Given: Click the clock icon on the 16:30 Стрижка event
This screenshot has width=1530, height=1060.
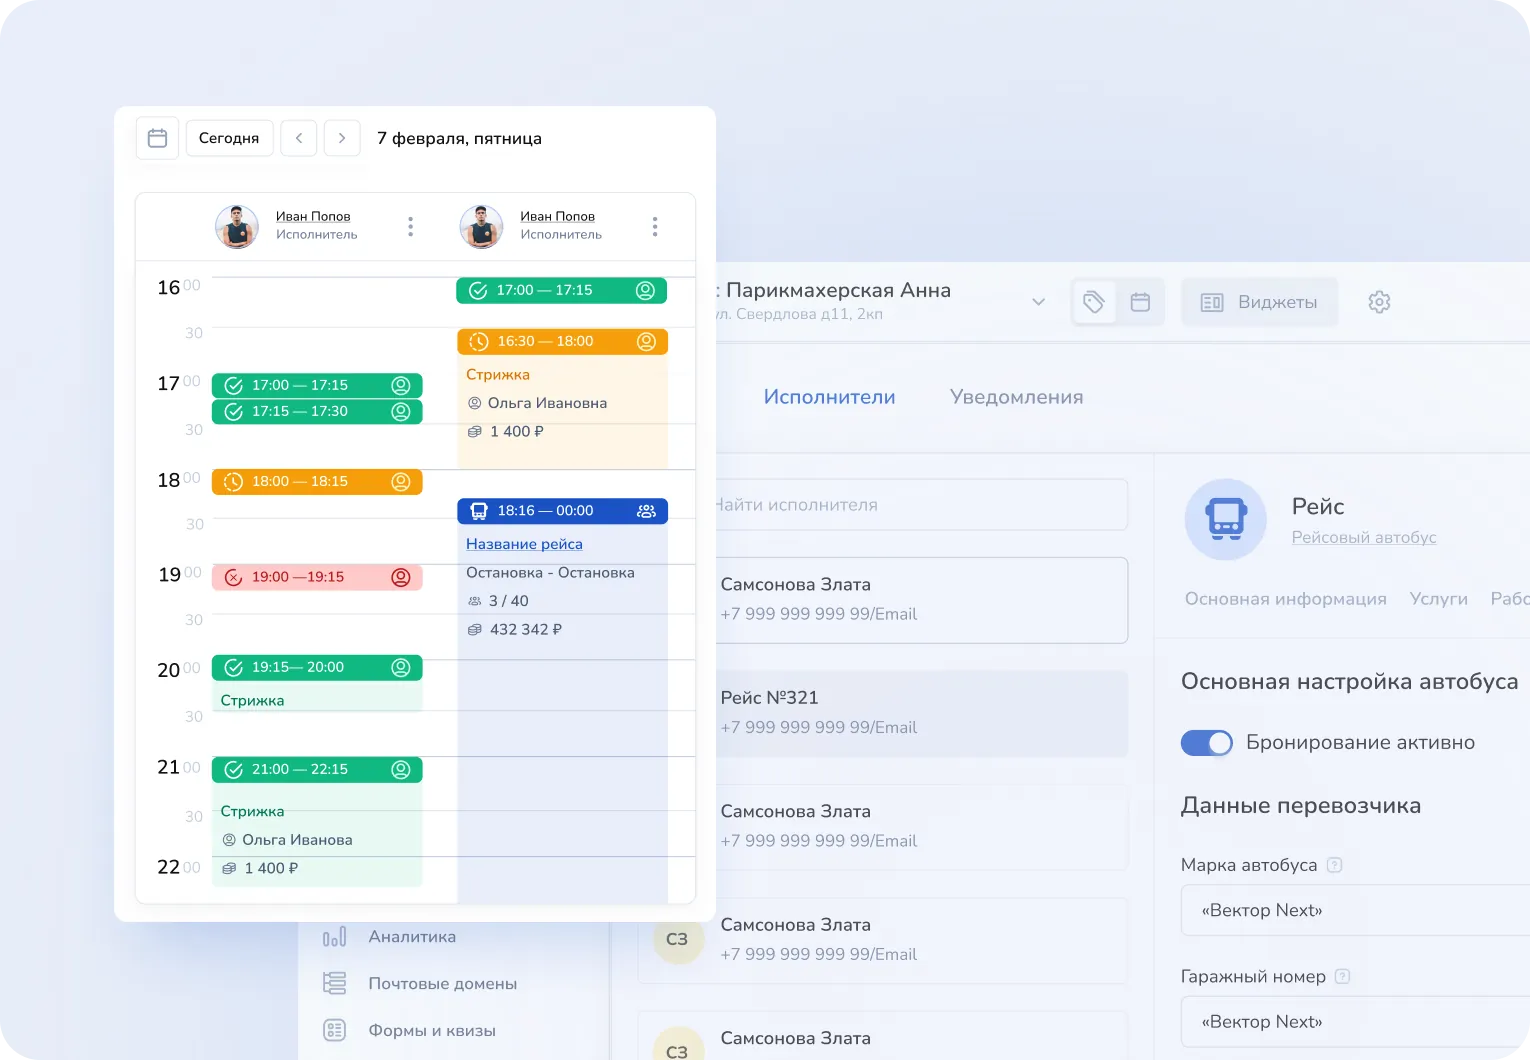Looking at the screenshot, I should coord(478,341).
